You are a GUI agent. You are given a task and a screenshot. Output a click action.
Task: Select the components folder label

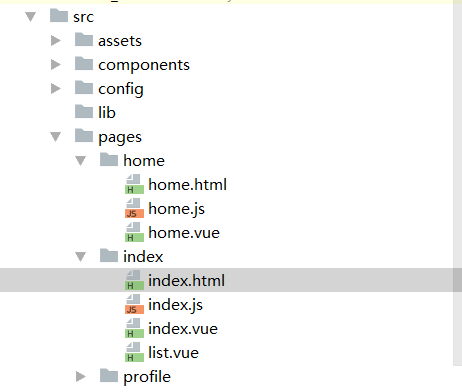click(144, 65)
